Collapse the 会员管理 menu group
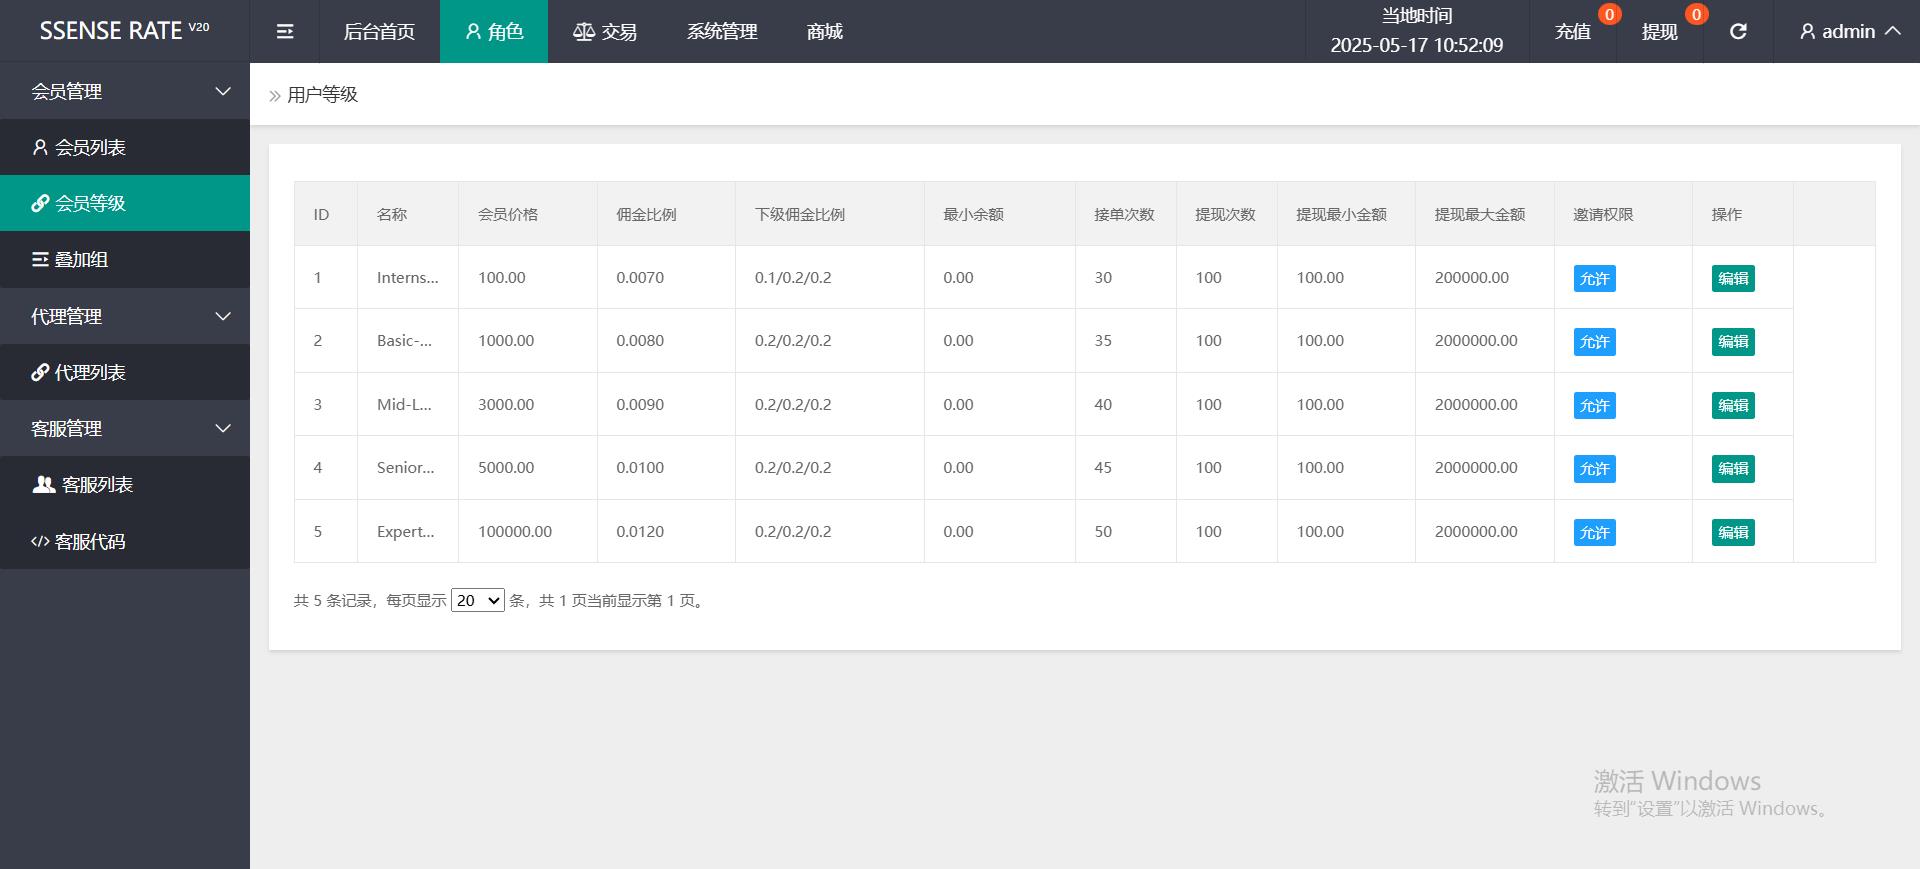 125,91
